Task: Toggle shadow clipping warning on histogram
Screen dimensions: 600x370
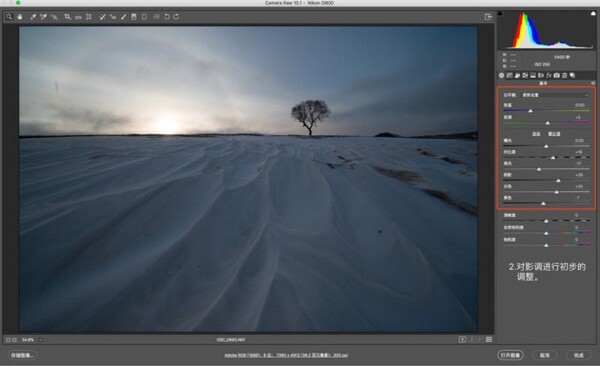Action: (500, 13)
